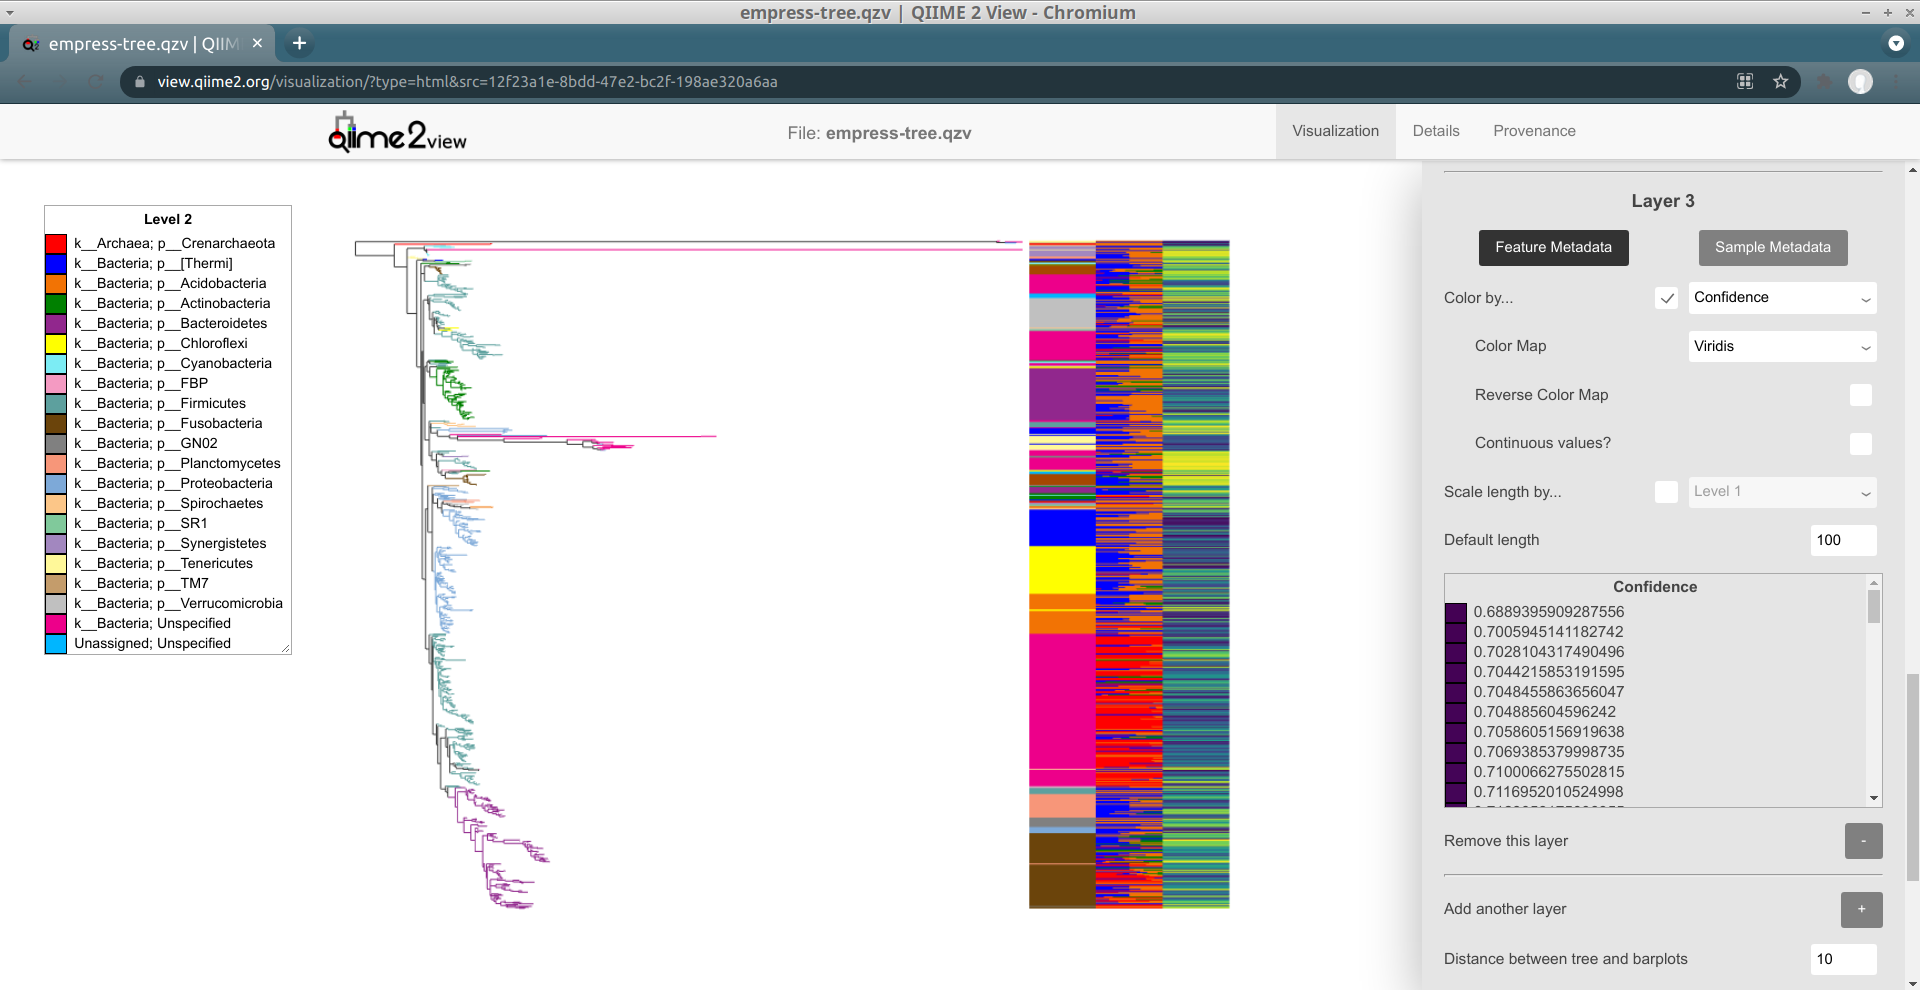Remove this layer with the minus button
The height and width of the screenshot is (990, 1920).
(1863, 841)
